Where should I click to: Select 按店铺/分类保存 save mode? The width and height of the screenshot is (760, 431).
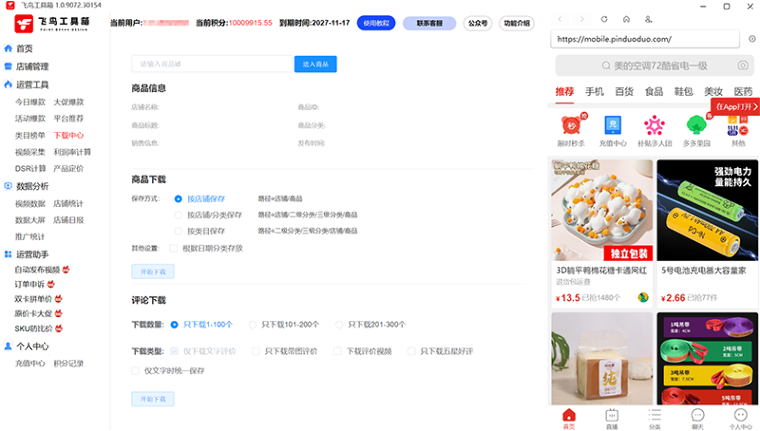(x=178, y=215)
